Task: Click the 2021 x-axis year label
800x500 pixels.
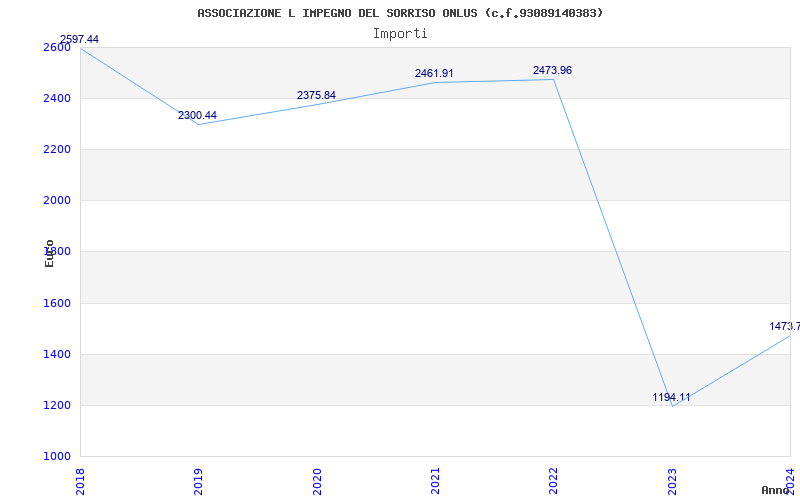Action: (435, 481)
